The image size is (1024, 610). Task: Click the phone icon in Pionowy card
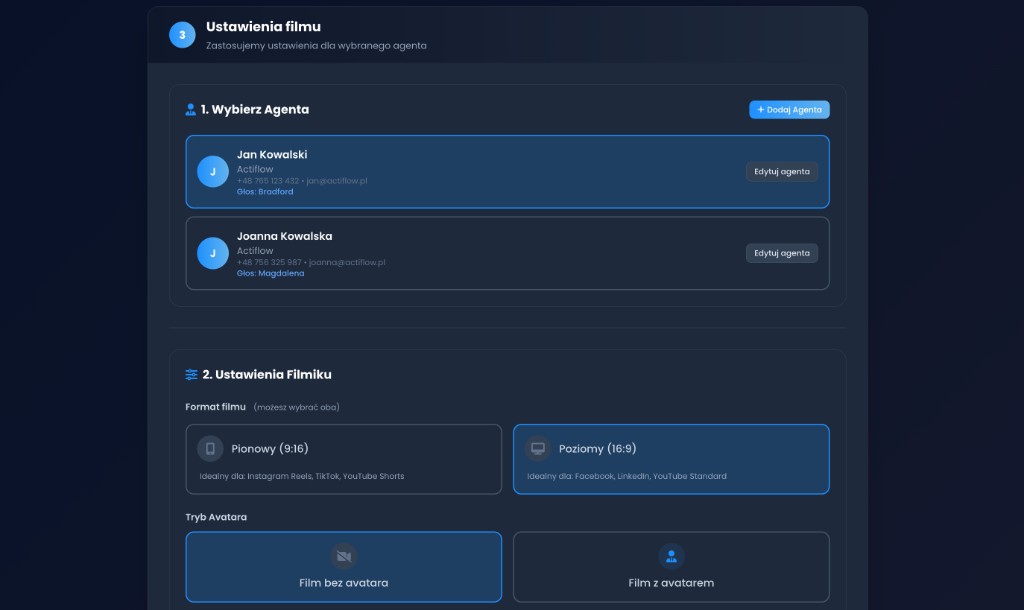click(210, 449)
